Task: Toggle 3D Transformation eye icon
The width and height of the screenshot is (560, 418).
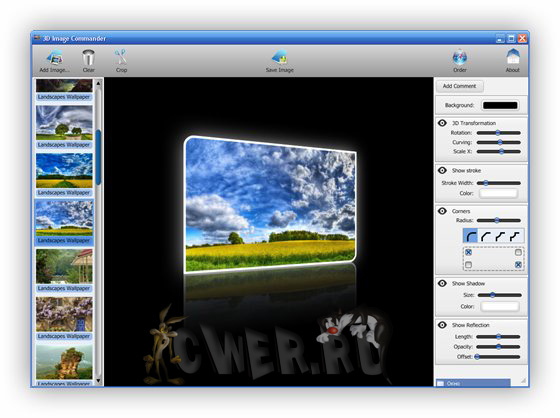Action: click(442, 123)
